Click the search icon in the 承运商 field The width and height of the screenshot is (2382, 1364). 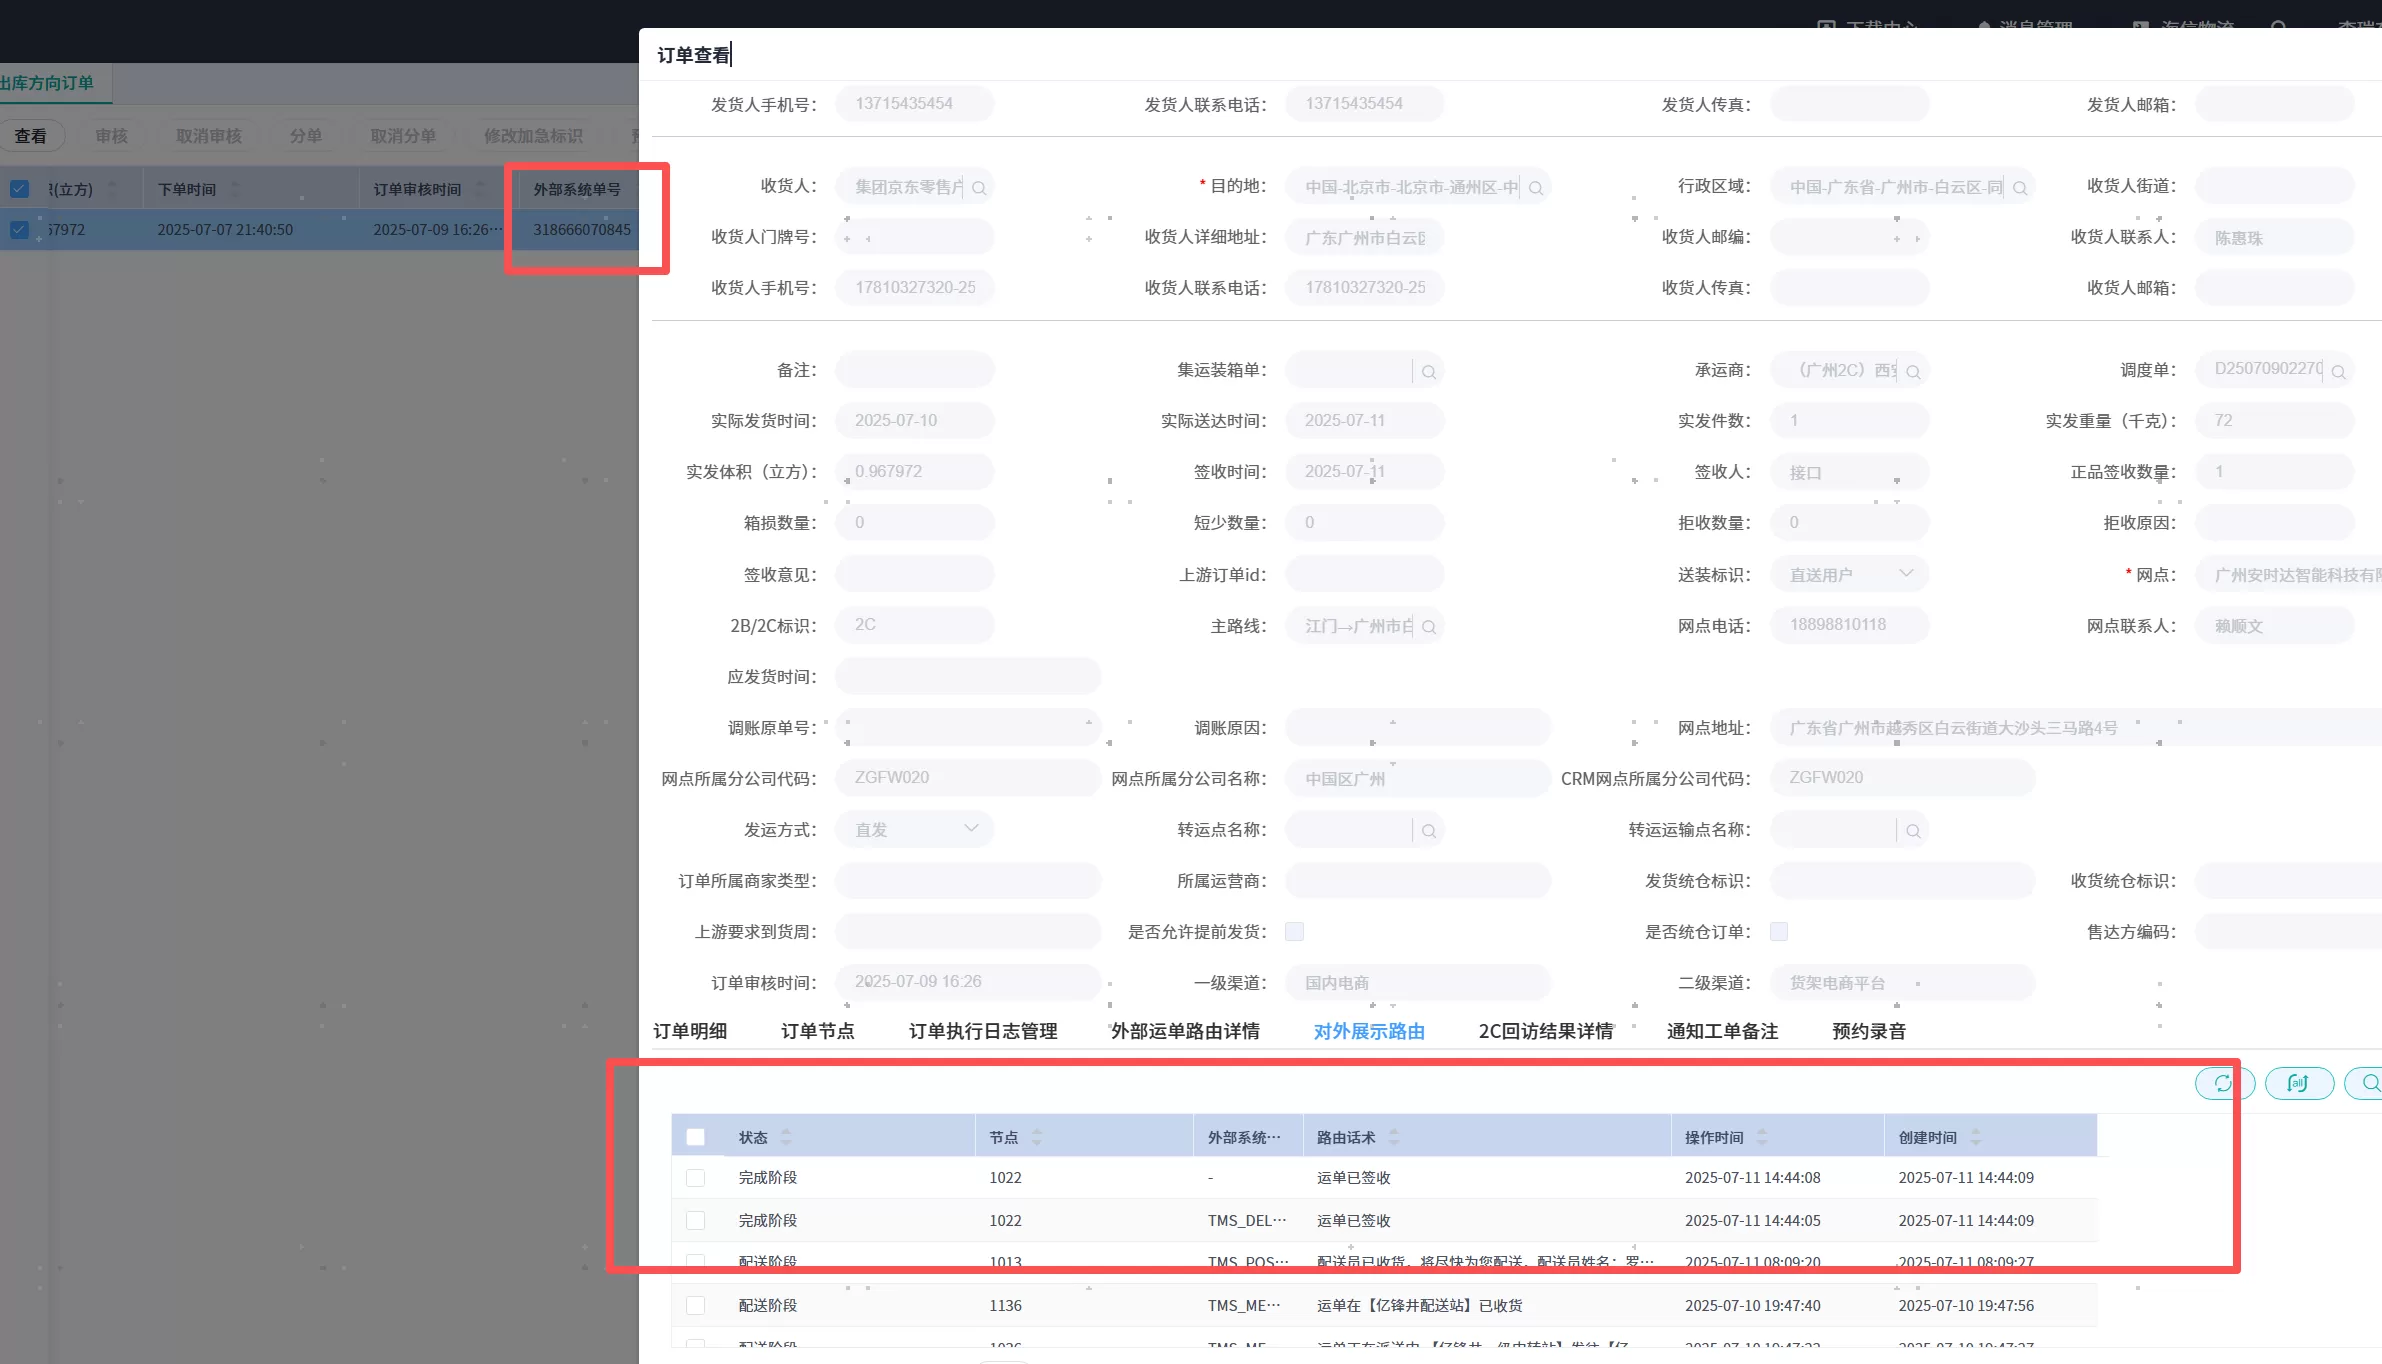(x=1913, y=372)
